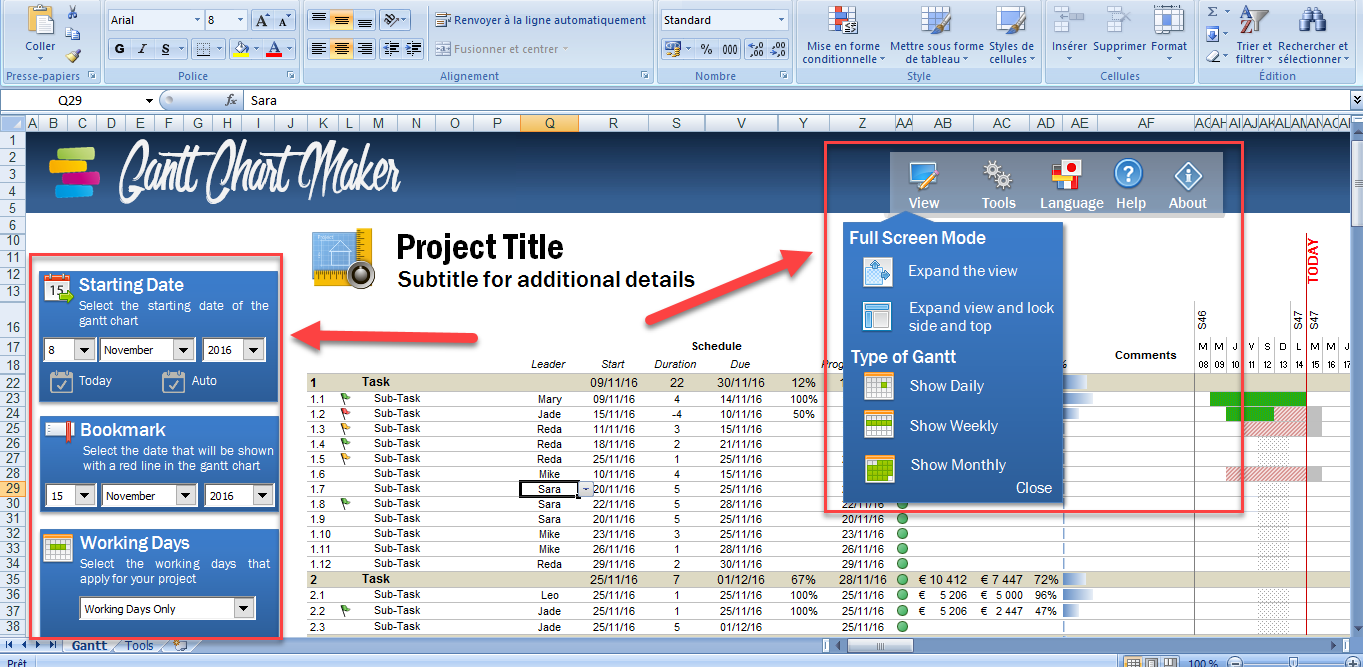Click the font color button

coord(275,49)
